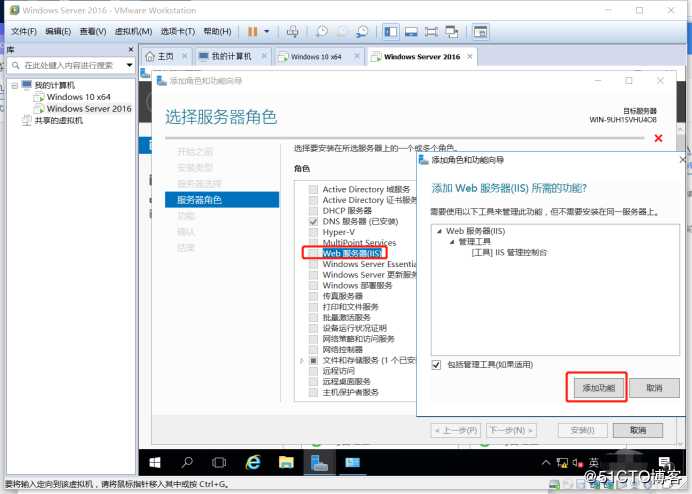This screenshot has width=692, height=494.
Task: Launch Internet Explorer from guest taskbar
Action: [253, 463]
